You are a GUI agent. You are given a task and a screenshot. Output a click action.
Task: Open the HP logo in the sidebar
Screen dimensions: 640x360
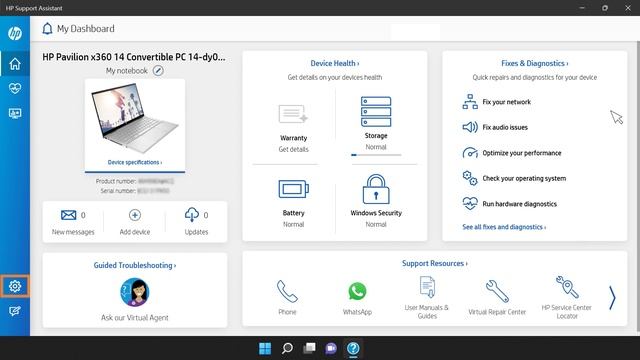click(x=15, y=33)
